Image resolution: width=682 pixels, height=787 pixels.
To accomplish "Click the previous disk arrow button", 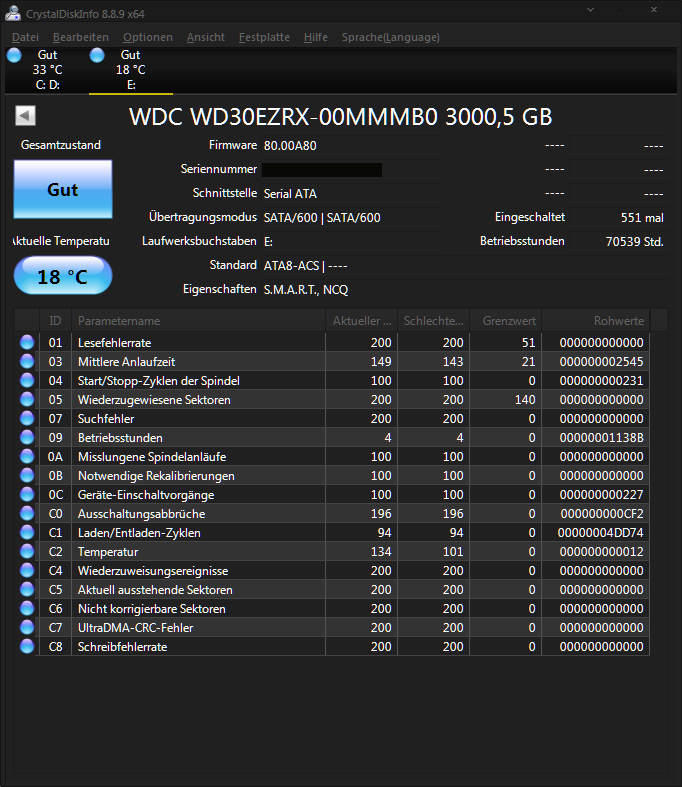I will 25,115.
